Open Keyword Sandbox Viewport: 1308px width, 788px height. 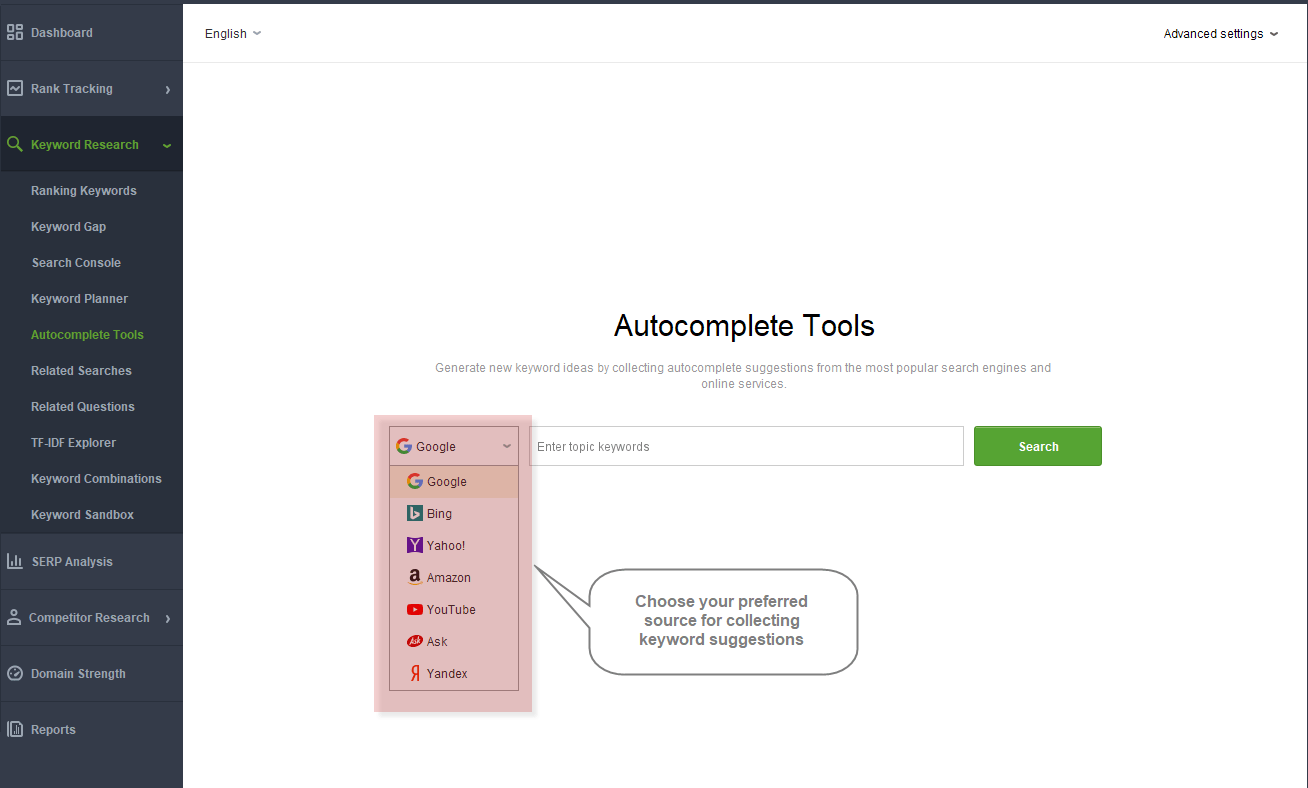82,514
